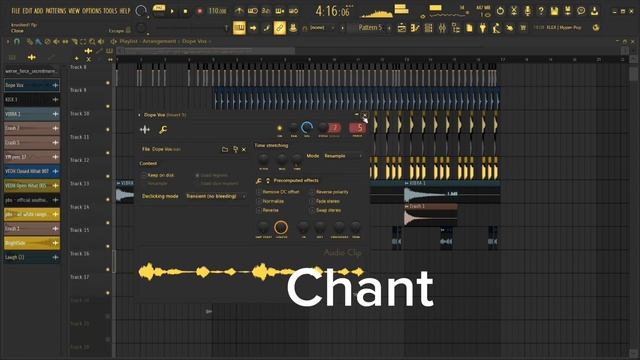640x360 pixels.
Task: Open the VIEW menu
Action: (x=74, y=11)
